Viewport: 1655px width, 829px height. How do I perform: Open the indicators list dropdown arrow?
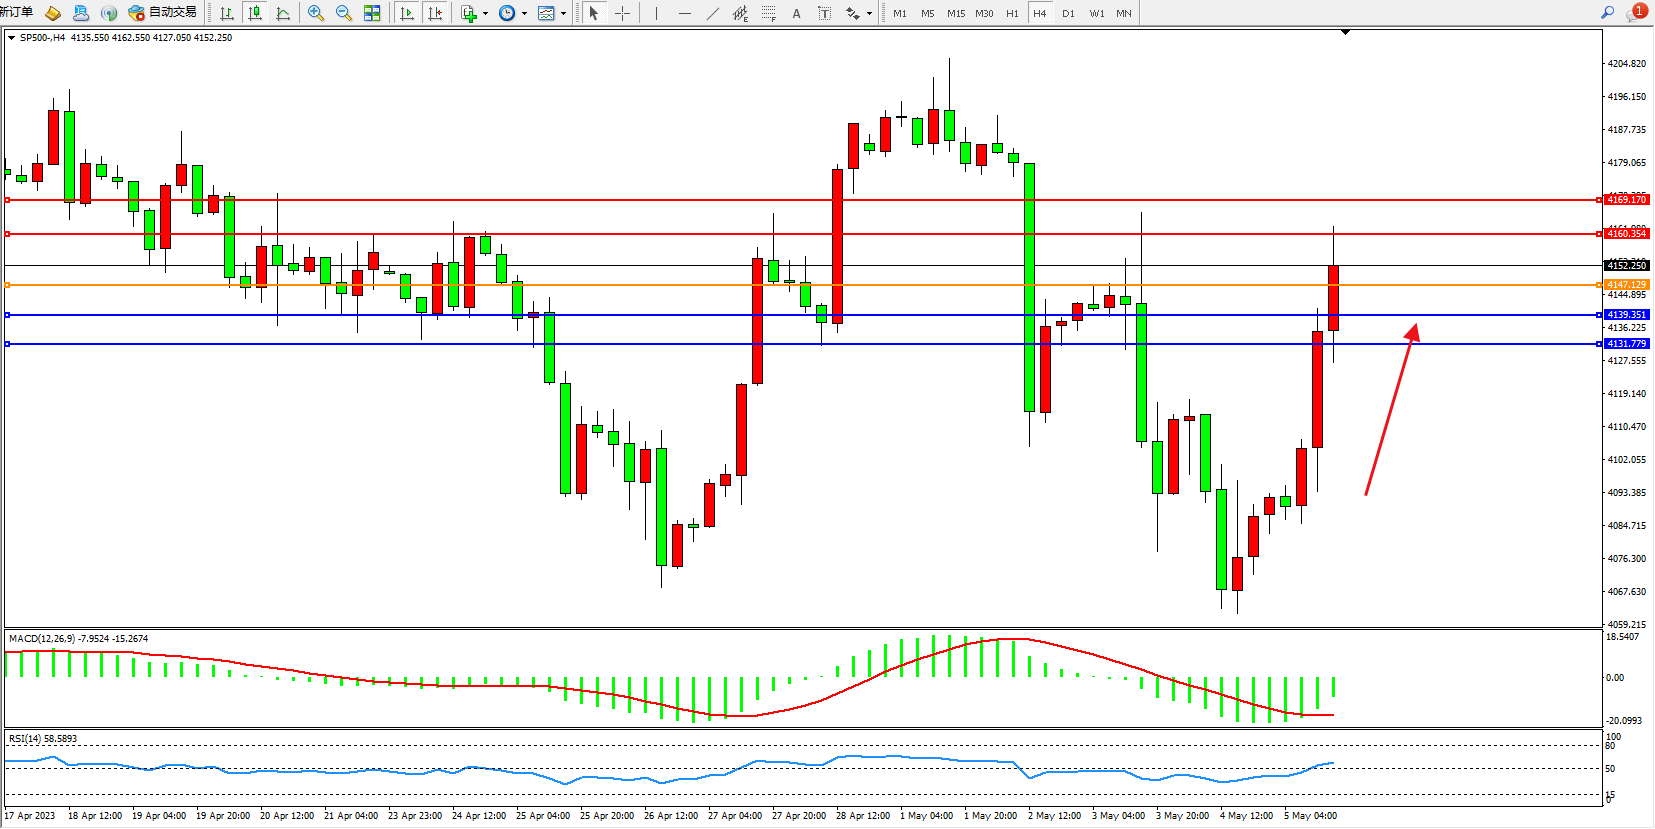point(485,13)
